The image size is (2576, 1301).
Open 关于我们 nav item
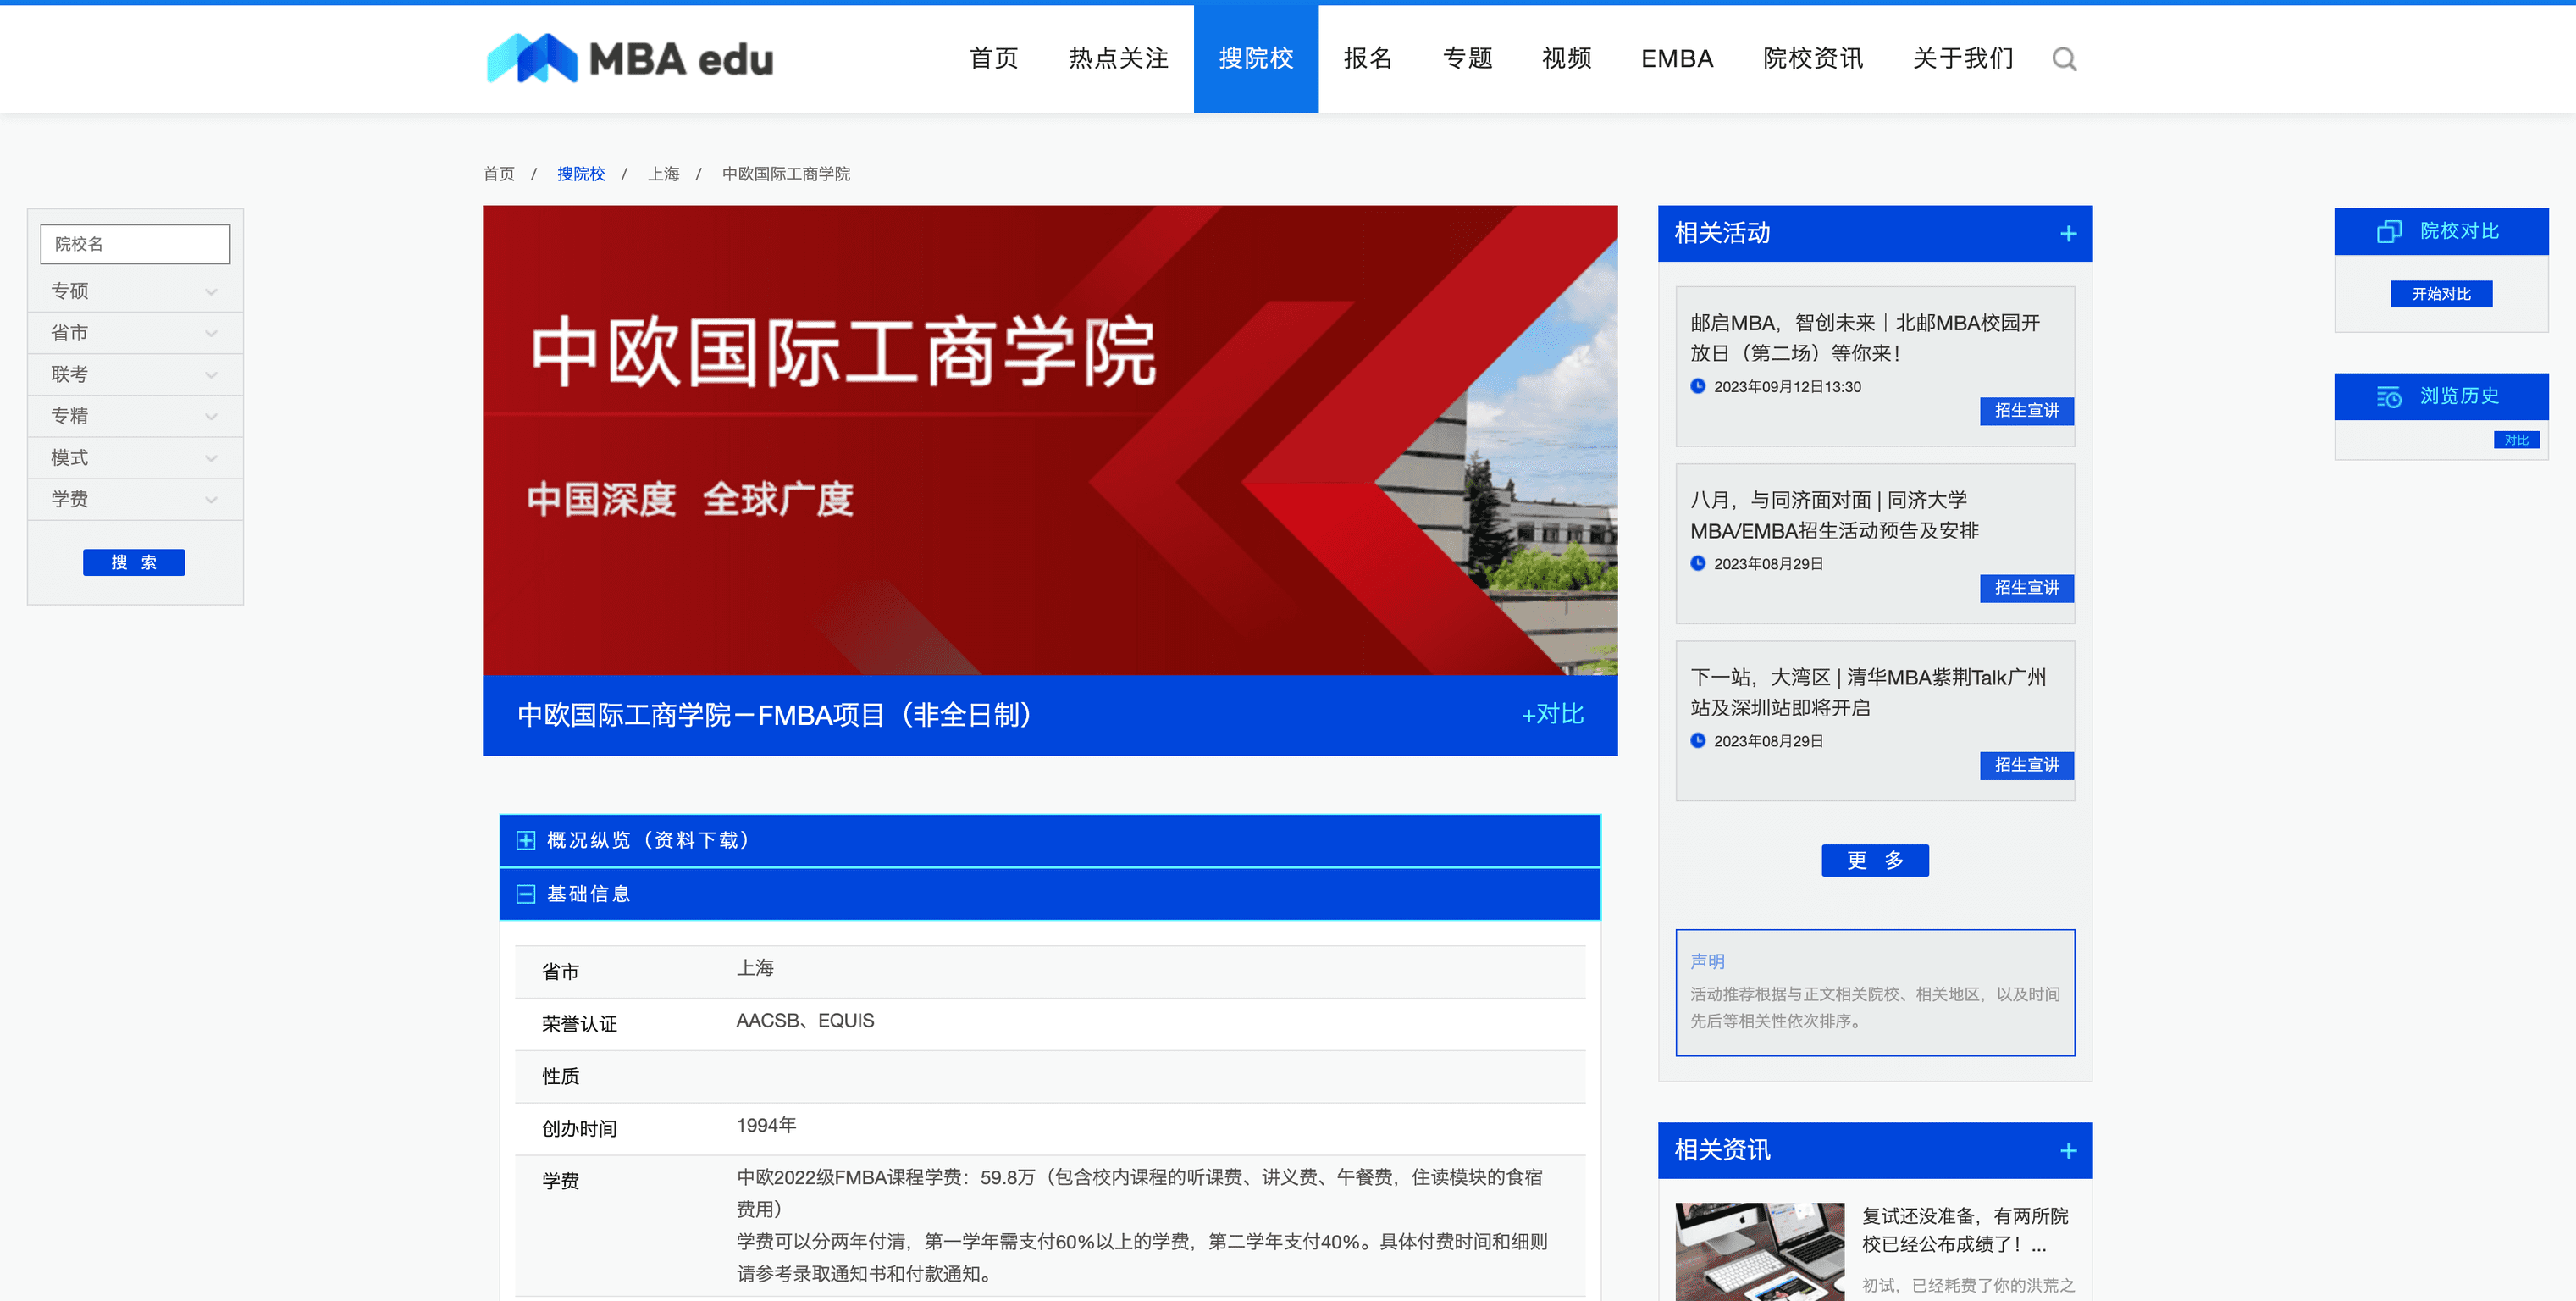[1962, 59]
